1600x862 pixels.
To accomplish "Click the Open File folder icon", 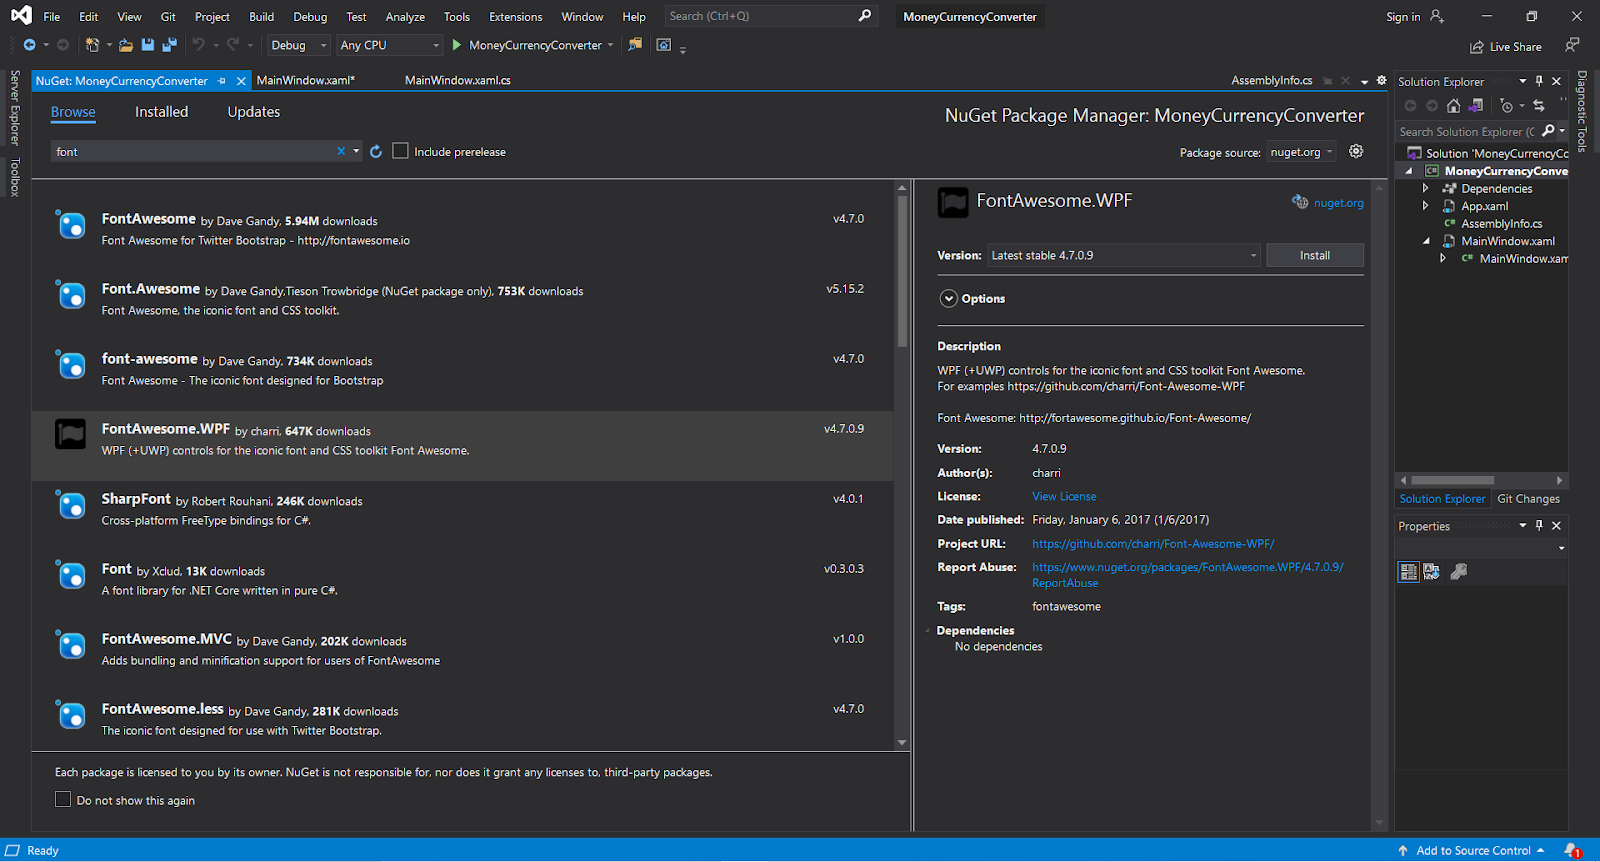I will [126, 45].
